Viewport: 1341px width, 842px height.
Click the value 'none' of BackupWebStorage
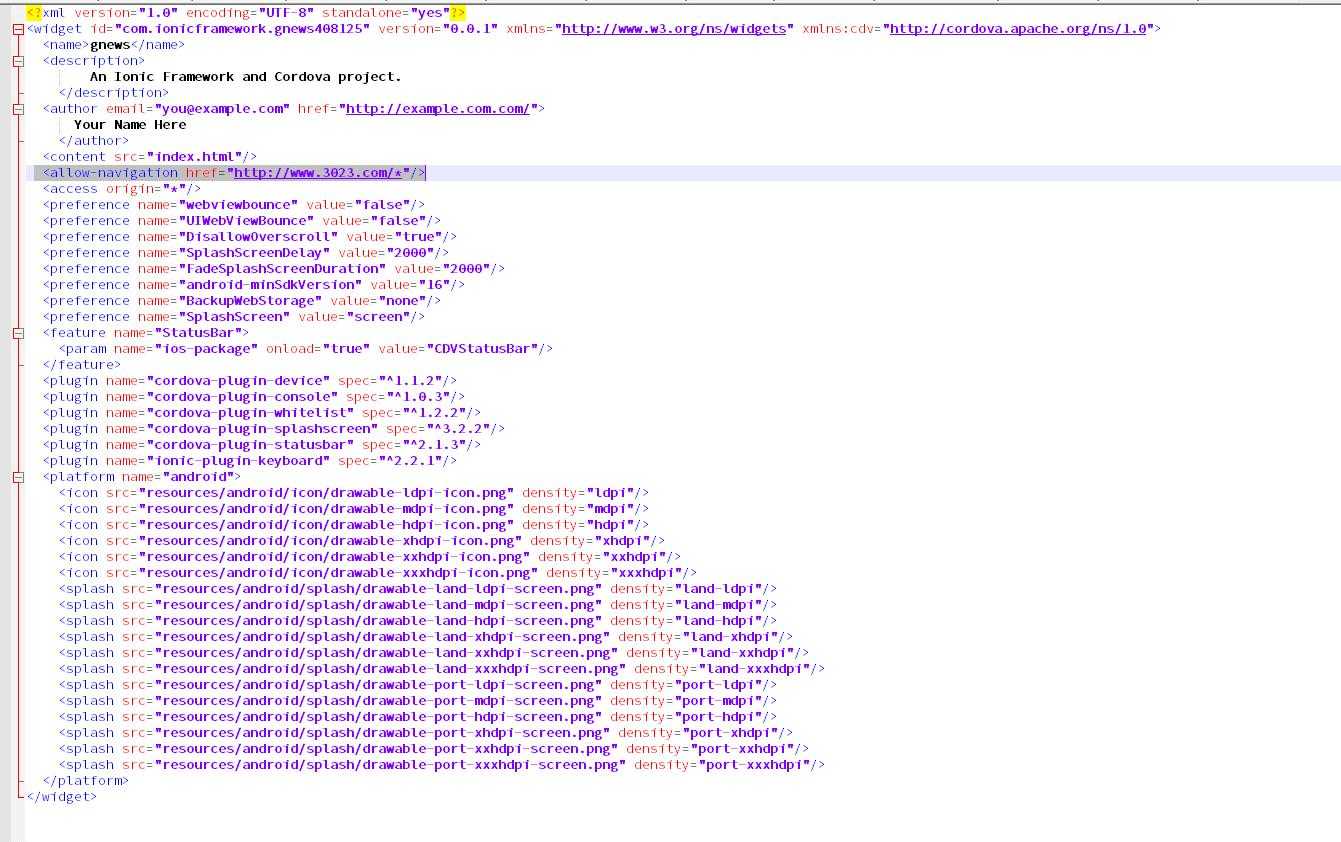pyautogui.click(x=402, y=301)
